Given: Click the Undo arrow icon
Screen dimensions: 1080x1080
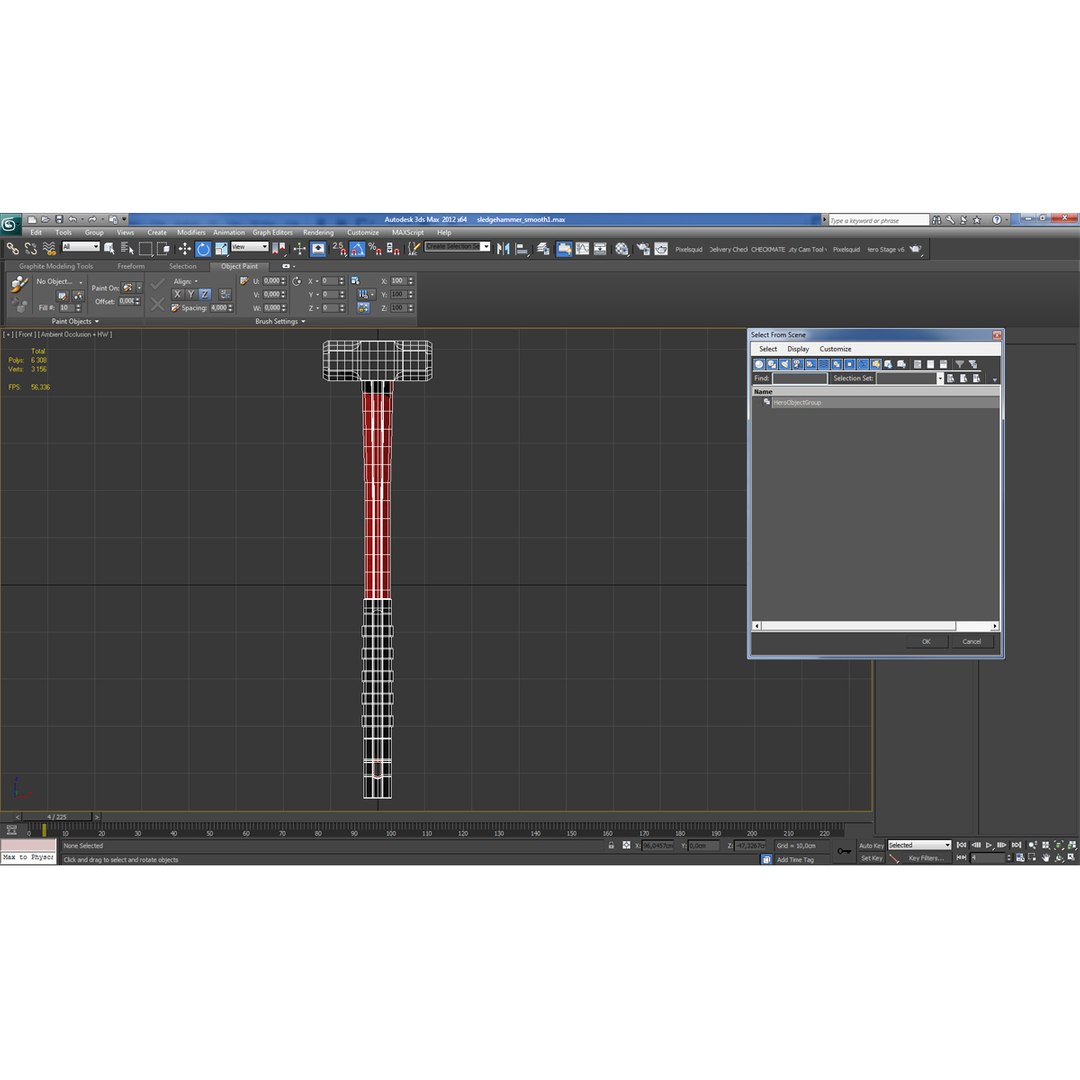Looking at the screenshot, I should tap(72, 220).
